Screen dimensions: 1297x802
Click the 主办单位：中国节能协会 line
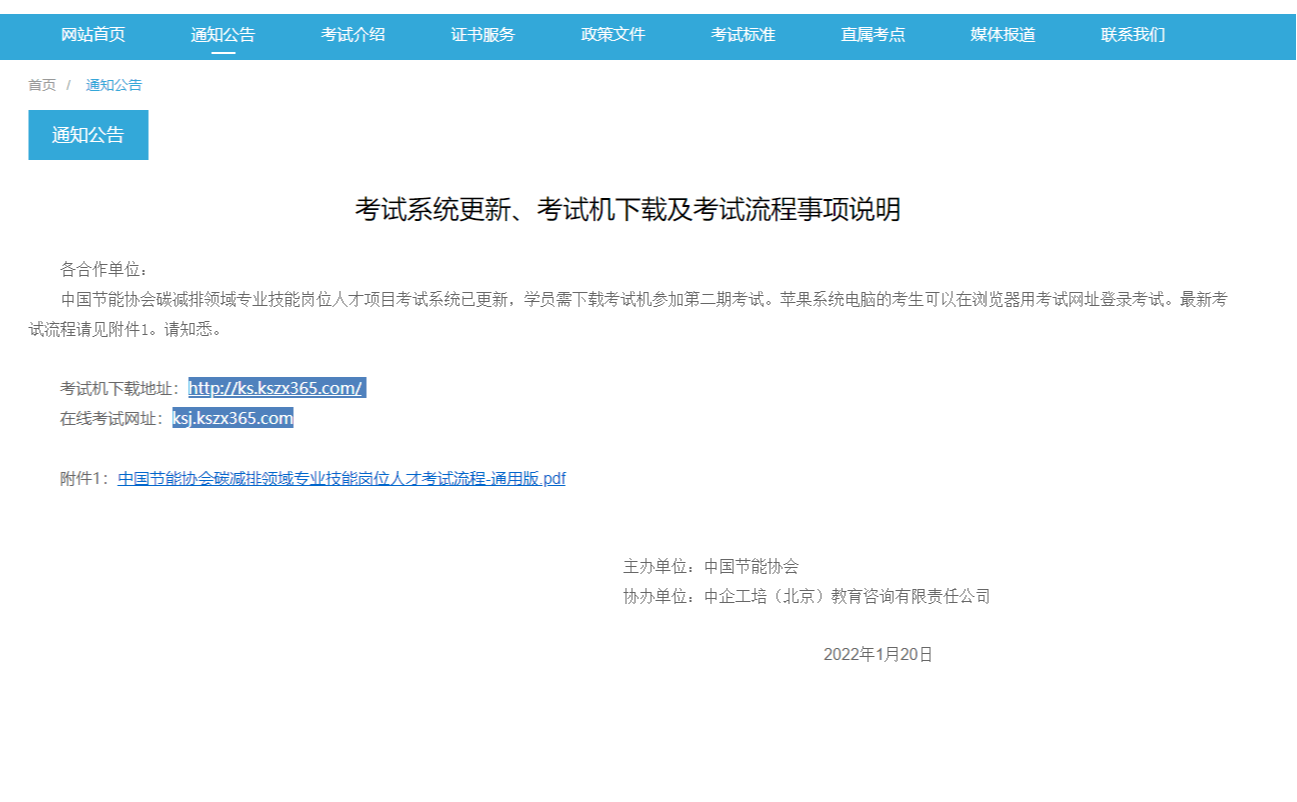[711, 567]
